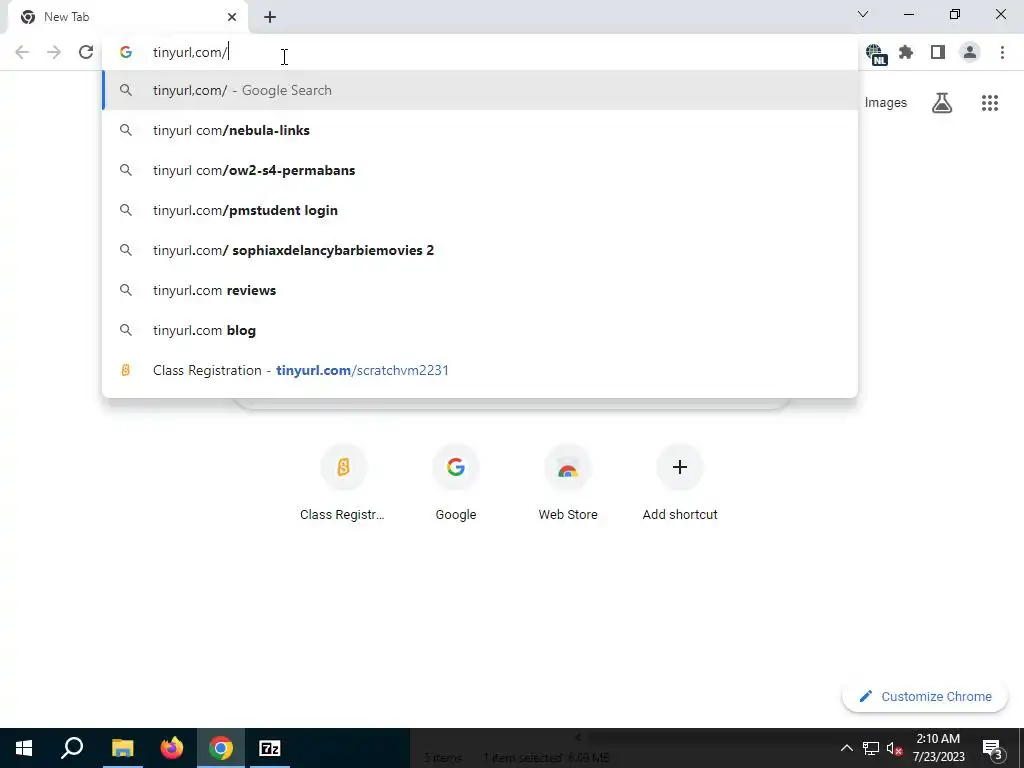Open Chrome's three-dot menu
This screenshot has width=1024, height=768.
point(1002,52)
